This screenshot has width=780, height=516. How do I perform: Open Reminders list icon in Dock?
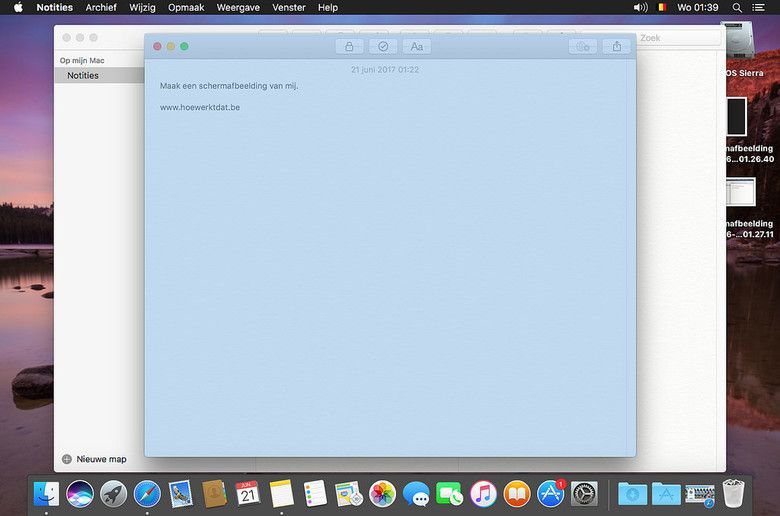pyautogui.click(x=315, y=494)
